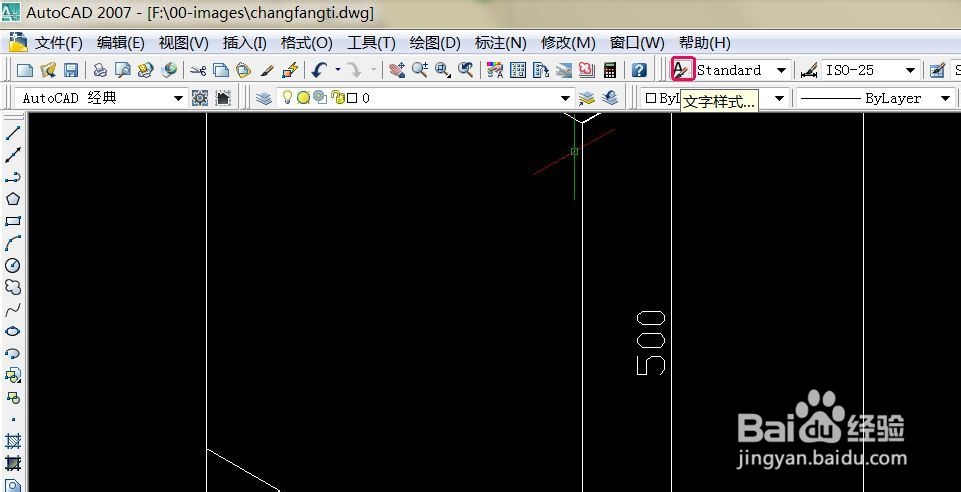This screenshot has width=961, height=492.
Task: Click Make Object's Layer Current icon
Action: click(587, 98)
